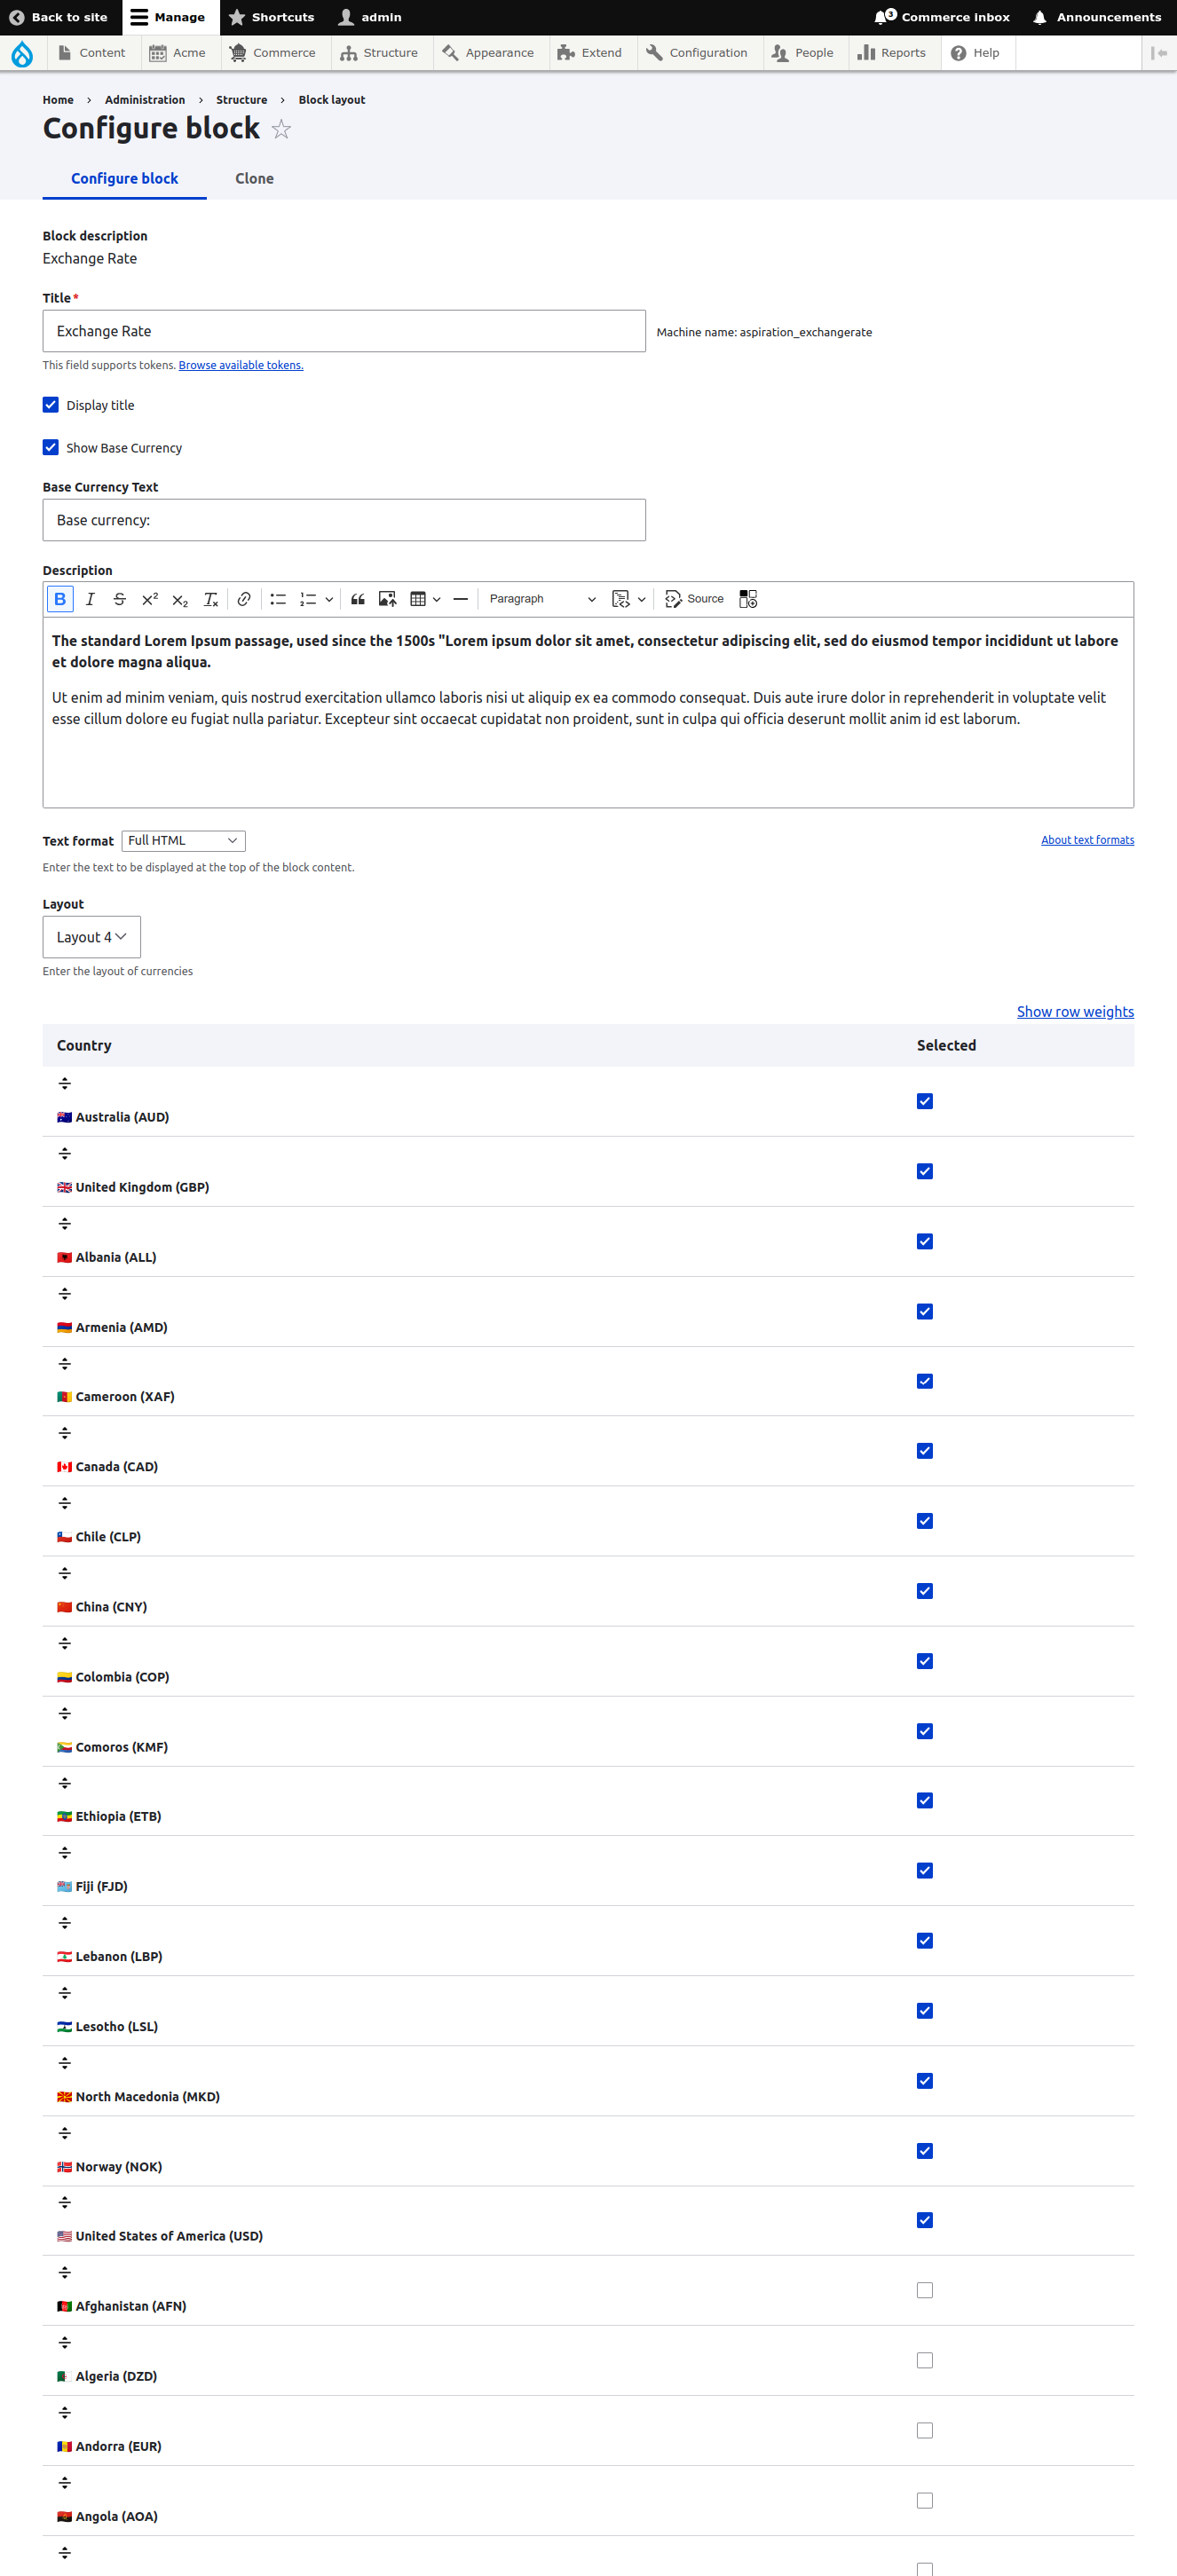Add the page to shortcuts with the star
The width and height of the screenshot is (1177, 2576).
(x=281, y=129)
